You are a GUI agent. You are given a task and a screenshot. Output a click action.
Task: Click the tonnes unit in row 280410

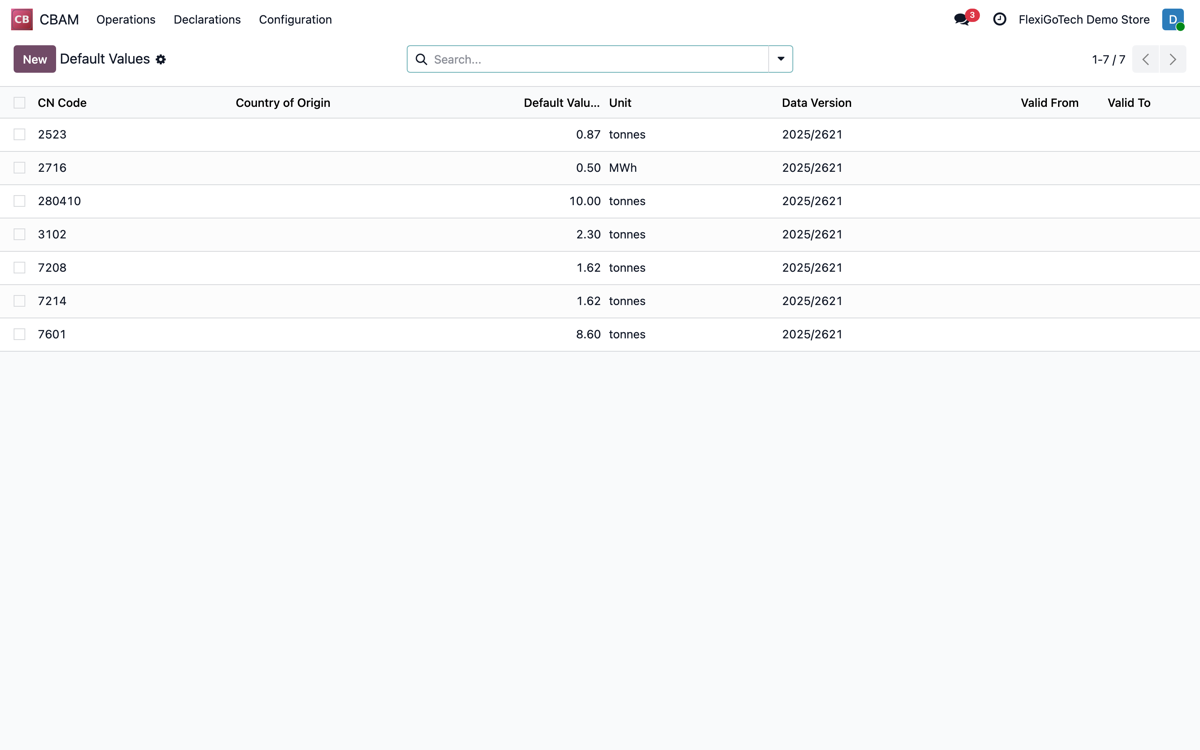[627, 201]
